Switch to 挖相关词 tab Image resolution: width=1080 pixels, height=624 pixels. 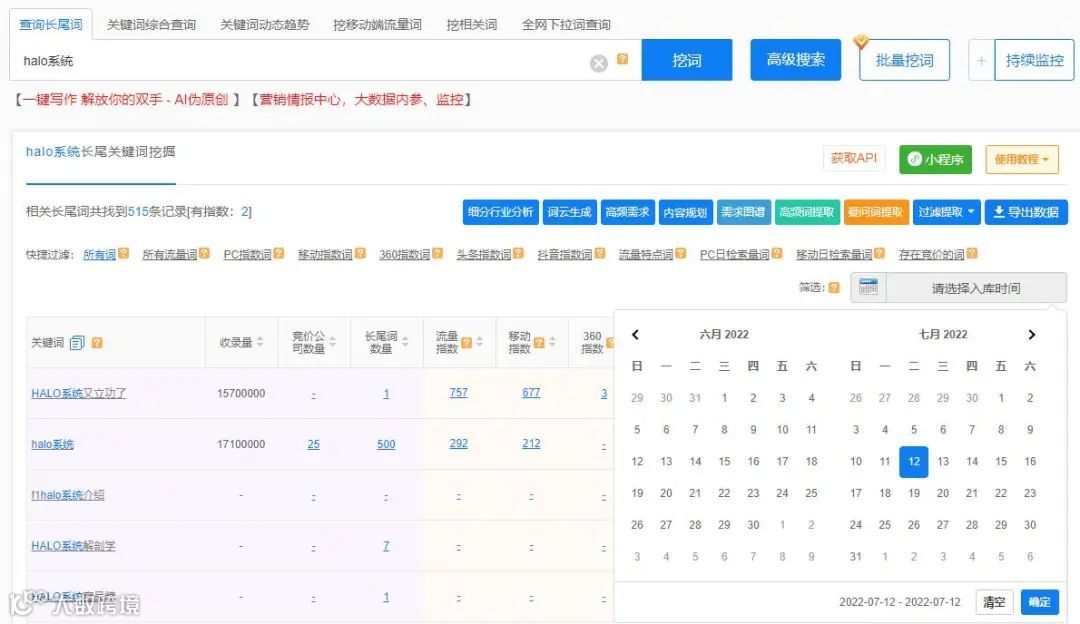(x=471, y=25)
